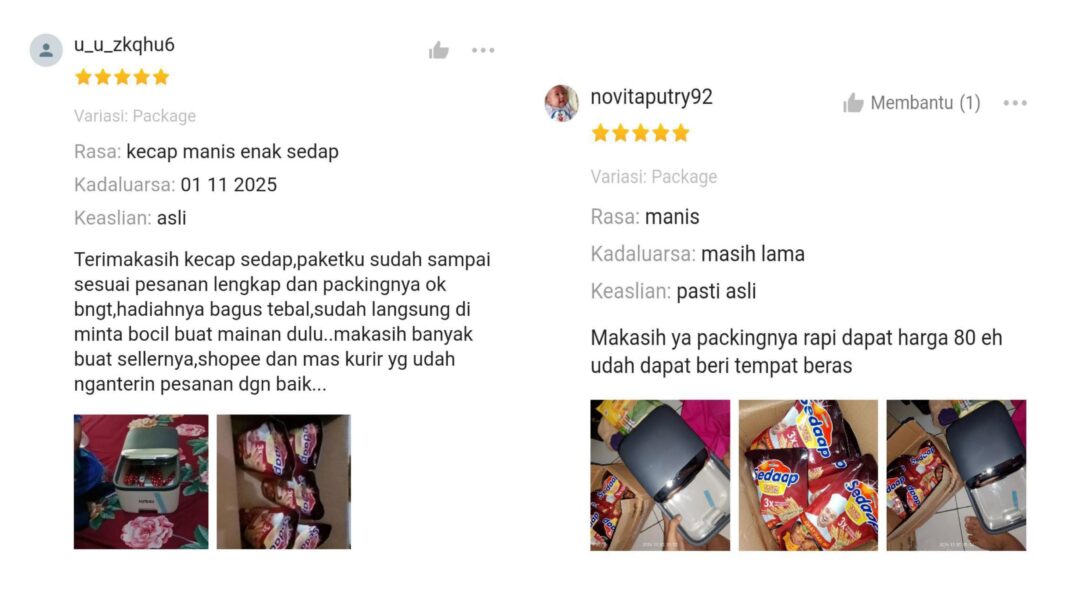Viewport: 1068px width, 601px height.
Task: View the kecap packets in box photo
Action: click(283, 482)
